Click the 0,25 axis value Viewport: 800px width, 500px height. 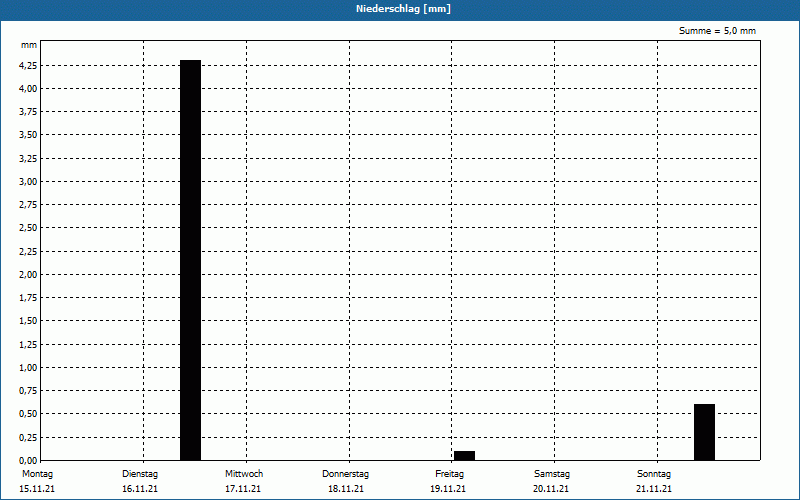pos(28,437)
